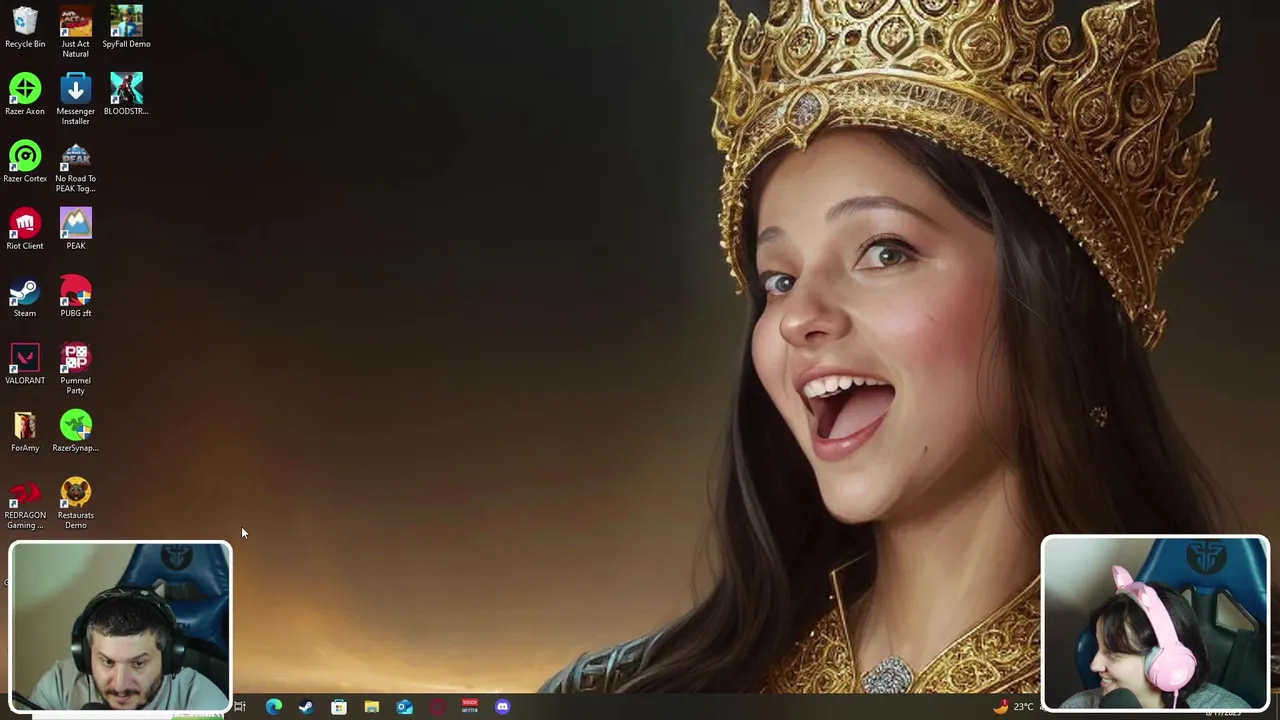The image size is (1280, 720).
Task: Select the ForAmy desktop icon
Action: click(x=25, y=431)
